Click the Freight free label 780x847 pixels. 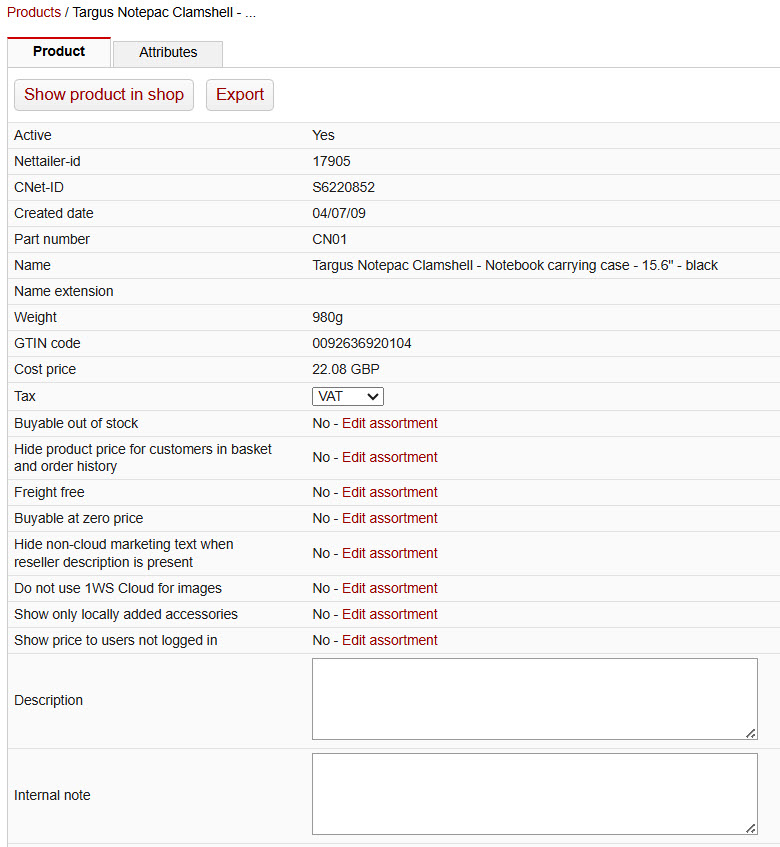tap(49, 492)
